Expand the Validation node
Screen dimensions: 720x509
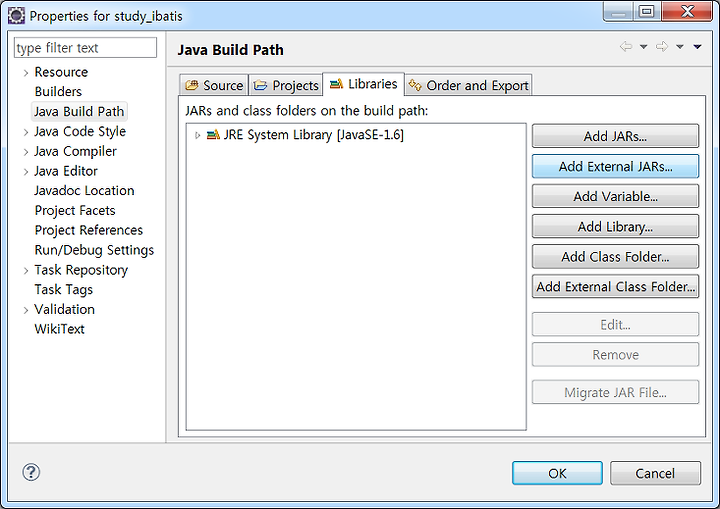click(26, 310)
